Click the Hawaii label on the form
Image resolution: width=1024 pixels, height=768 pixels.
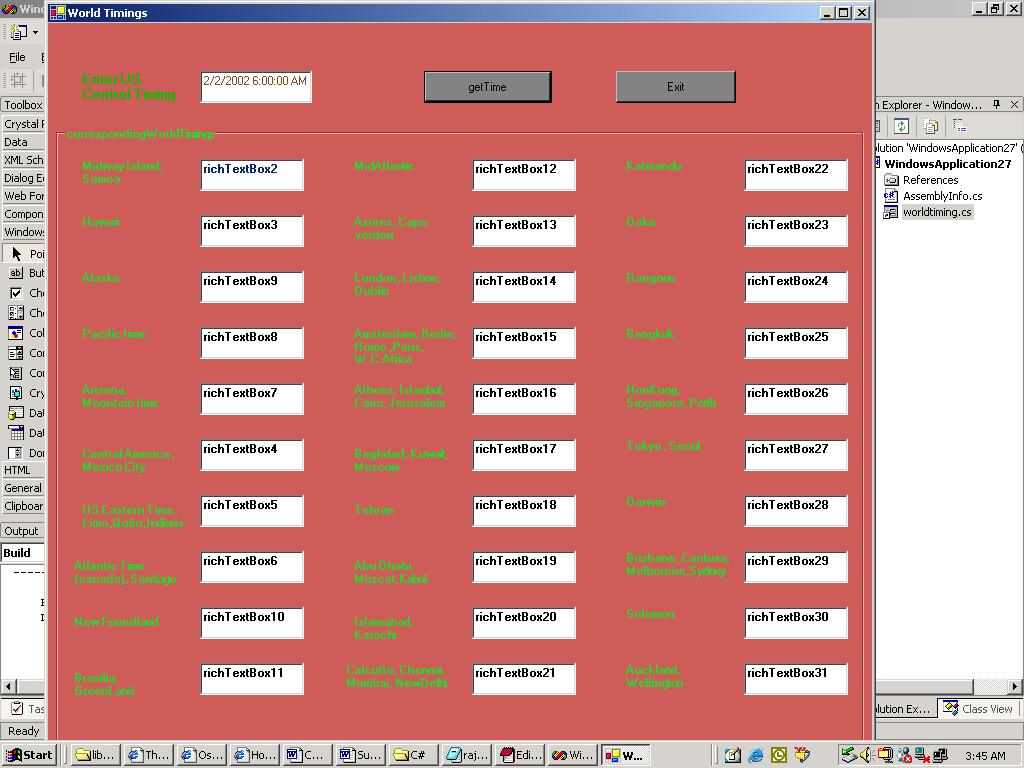101,222
